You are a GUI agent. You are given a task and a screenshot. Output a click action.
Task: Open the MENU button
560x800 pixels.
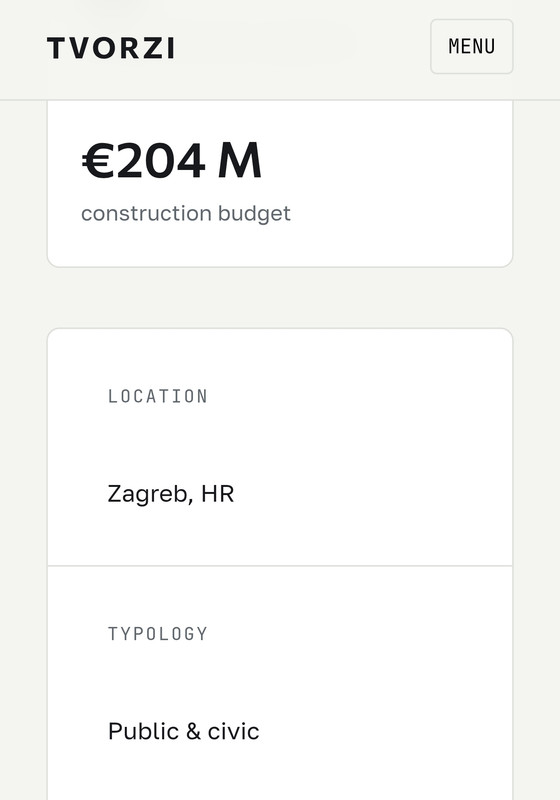(x=471, y=46)
